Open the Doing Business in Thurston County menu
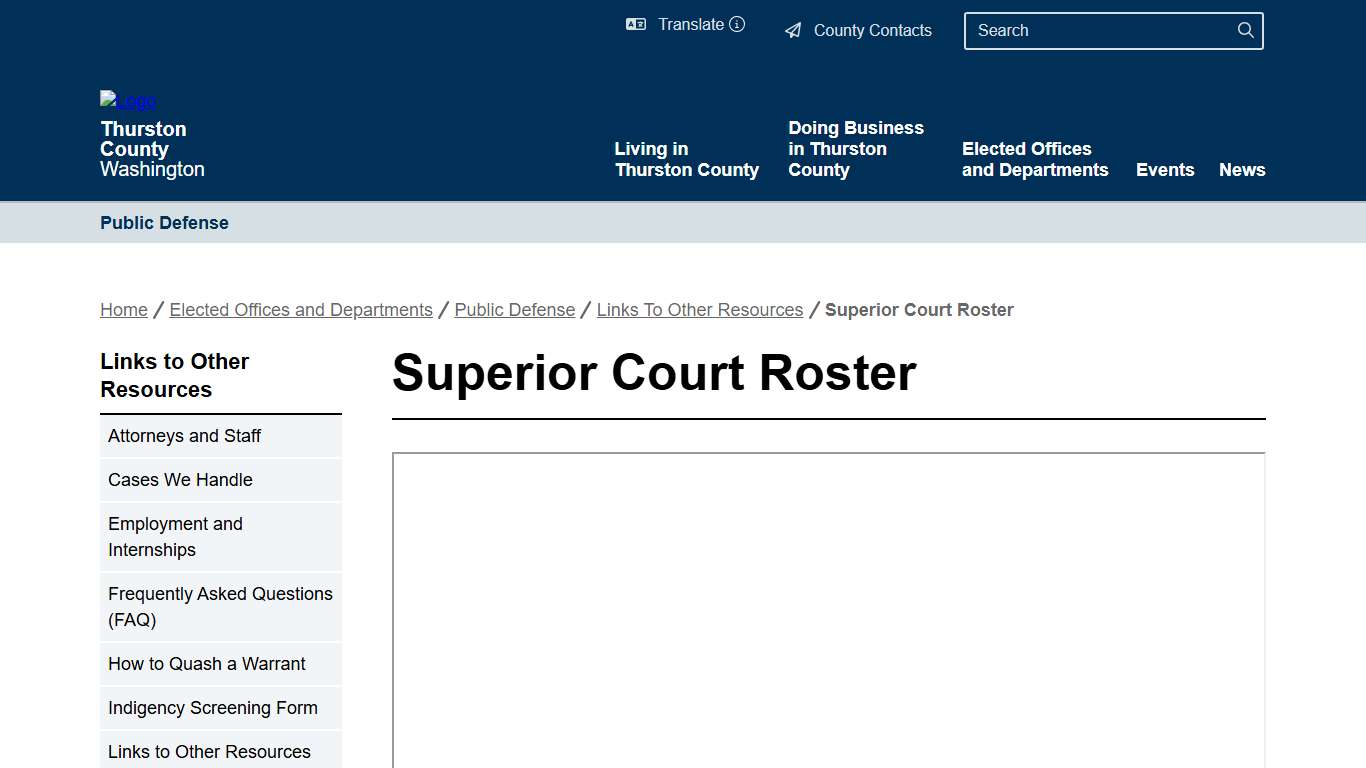 click(x=856, y=148)
